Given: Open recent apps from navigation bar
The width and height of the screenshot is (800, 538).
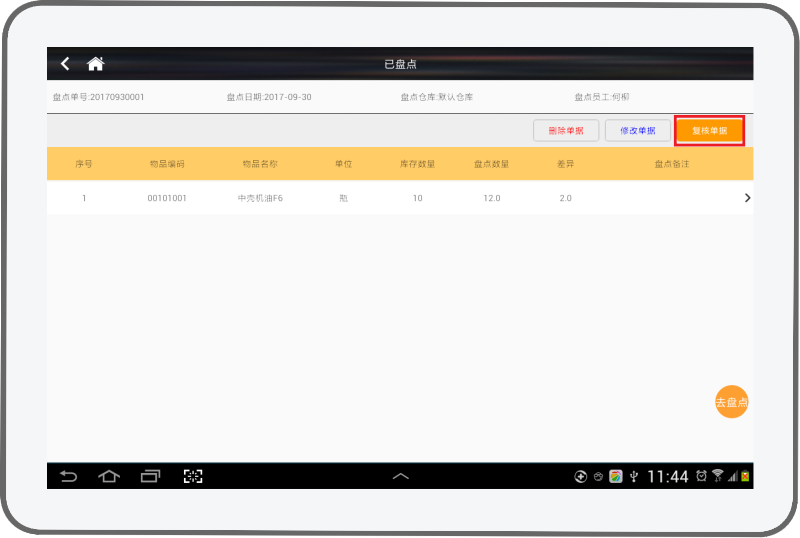Looking at the screenshot, I should coord(150,476).
